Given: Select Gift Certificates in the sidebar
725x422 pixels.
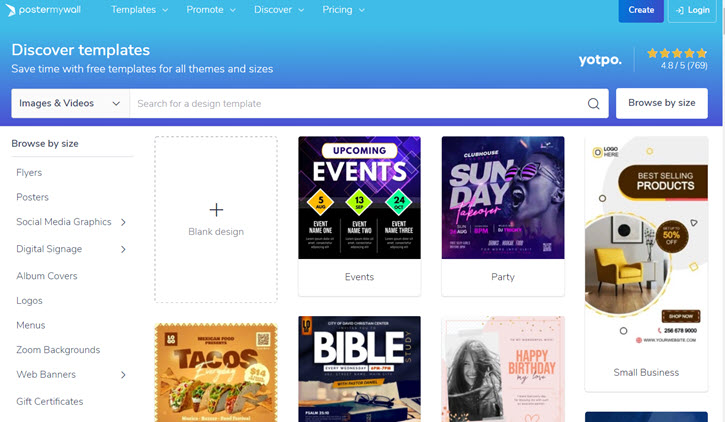Looking at the screenshot, I should tap(49, 402).
